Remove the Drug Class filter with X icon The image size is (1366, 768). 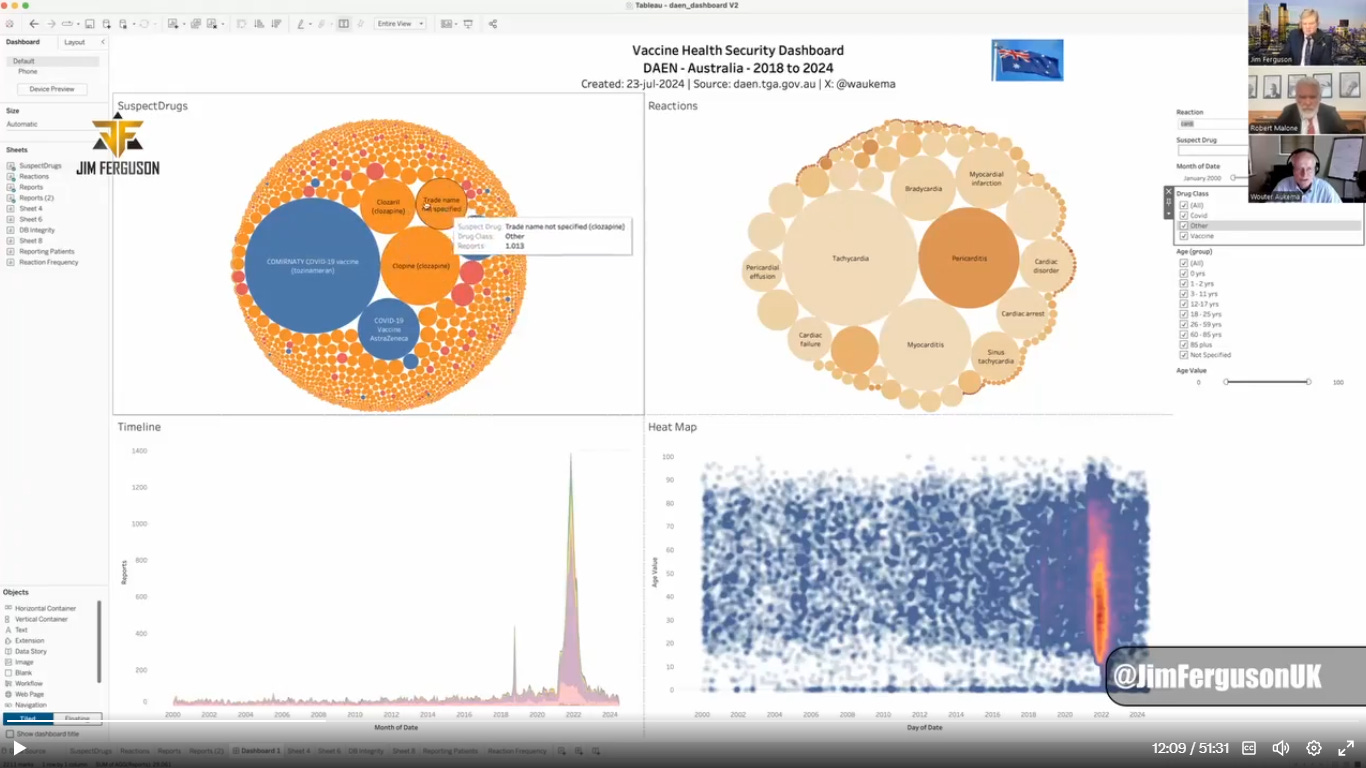[1168, 190]
